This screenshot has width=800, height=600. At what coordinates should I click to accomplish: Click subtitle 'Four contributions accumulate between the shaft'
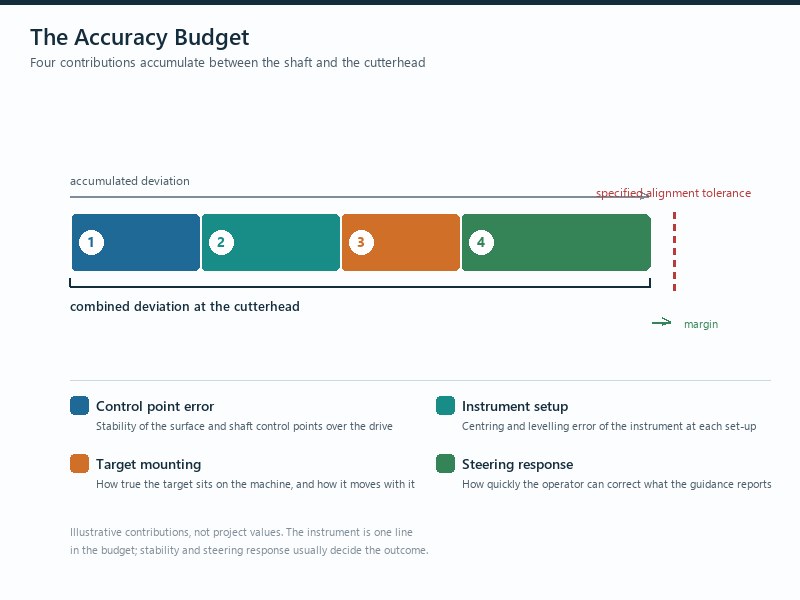click(x=171, y=63)
